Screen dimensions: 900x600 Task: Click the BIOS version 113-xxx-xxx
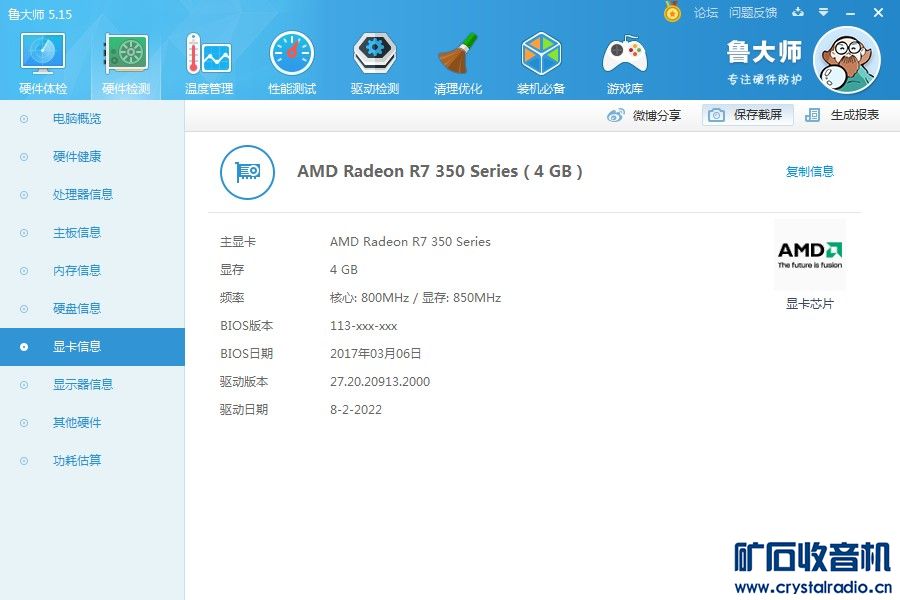click(x=363, y=326)
